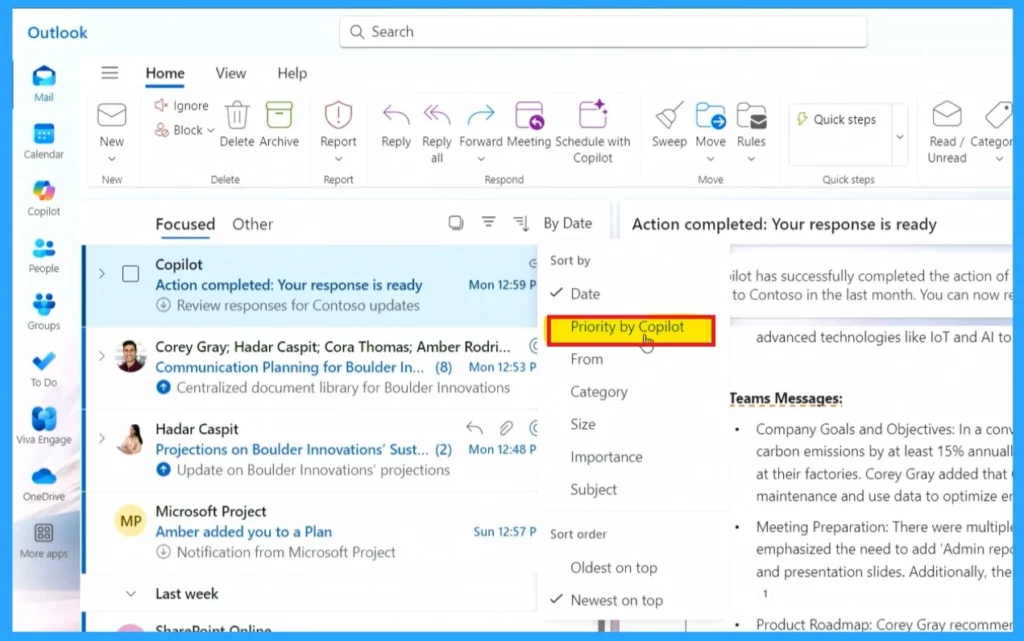This screenshot has height=641, width=1024.
Task: Sweep messages from sender
Action: (x=669, y=124)
